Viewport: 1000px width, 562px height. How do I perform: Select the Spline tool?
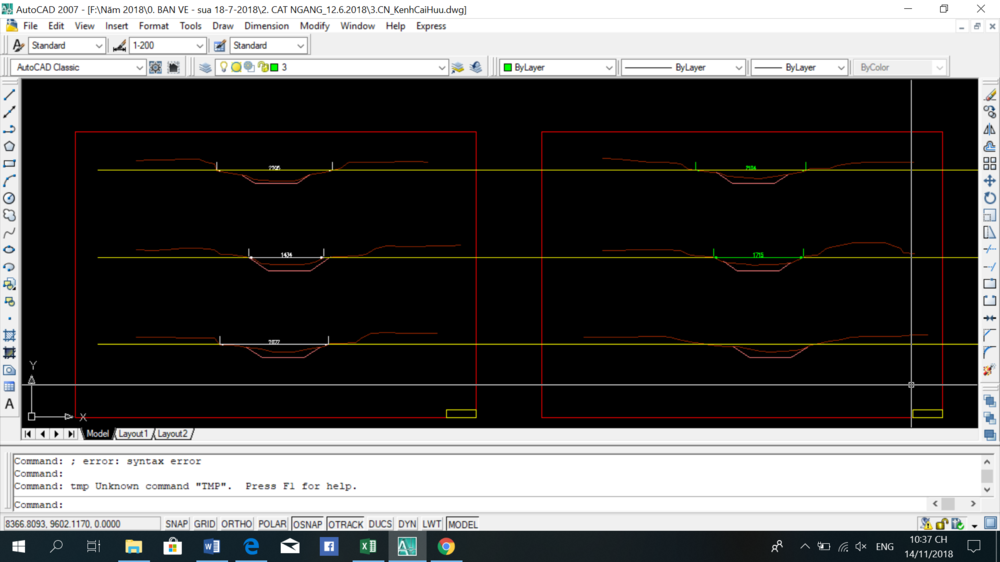coord(10,233)
